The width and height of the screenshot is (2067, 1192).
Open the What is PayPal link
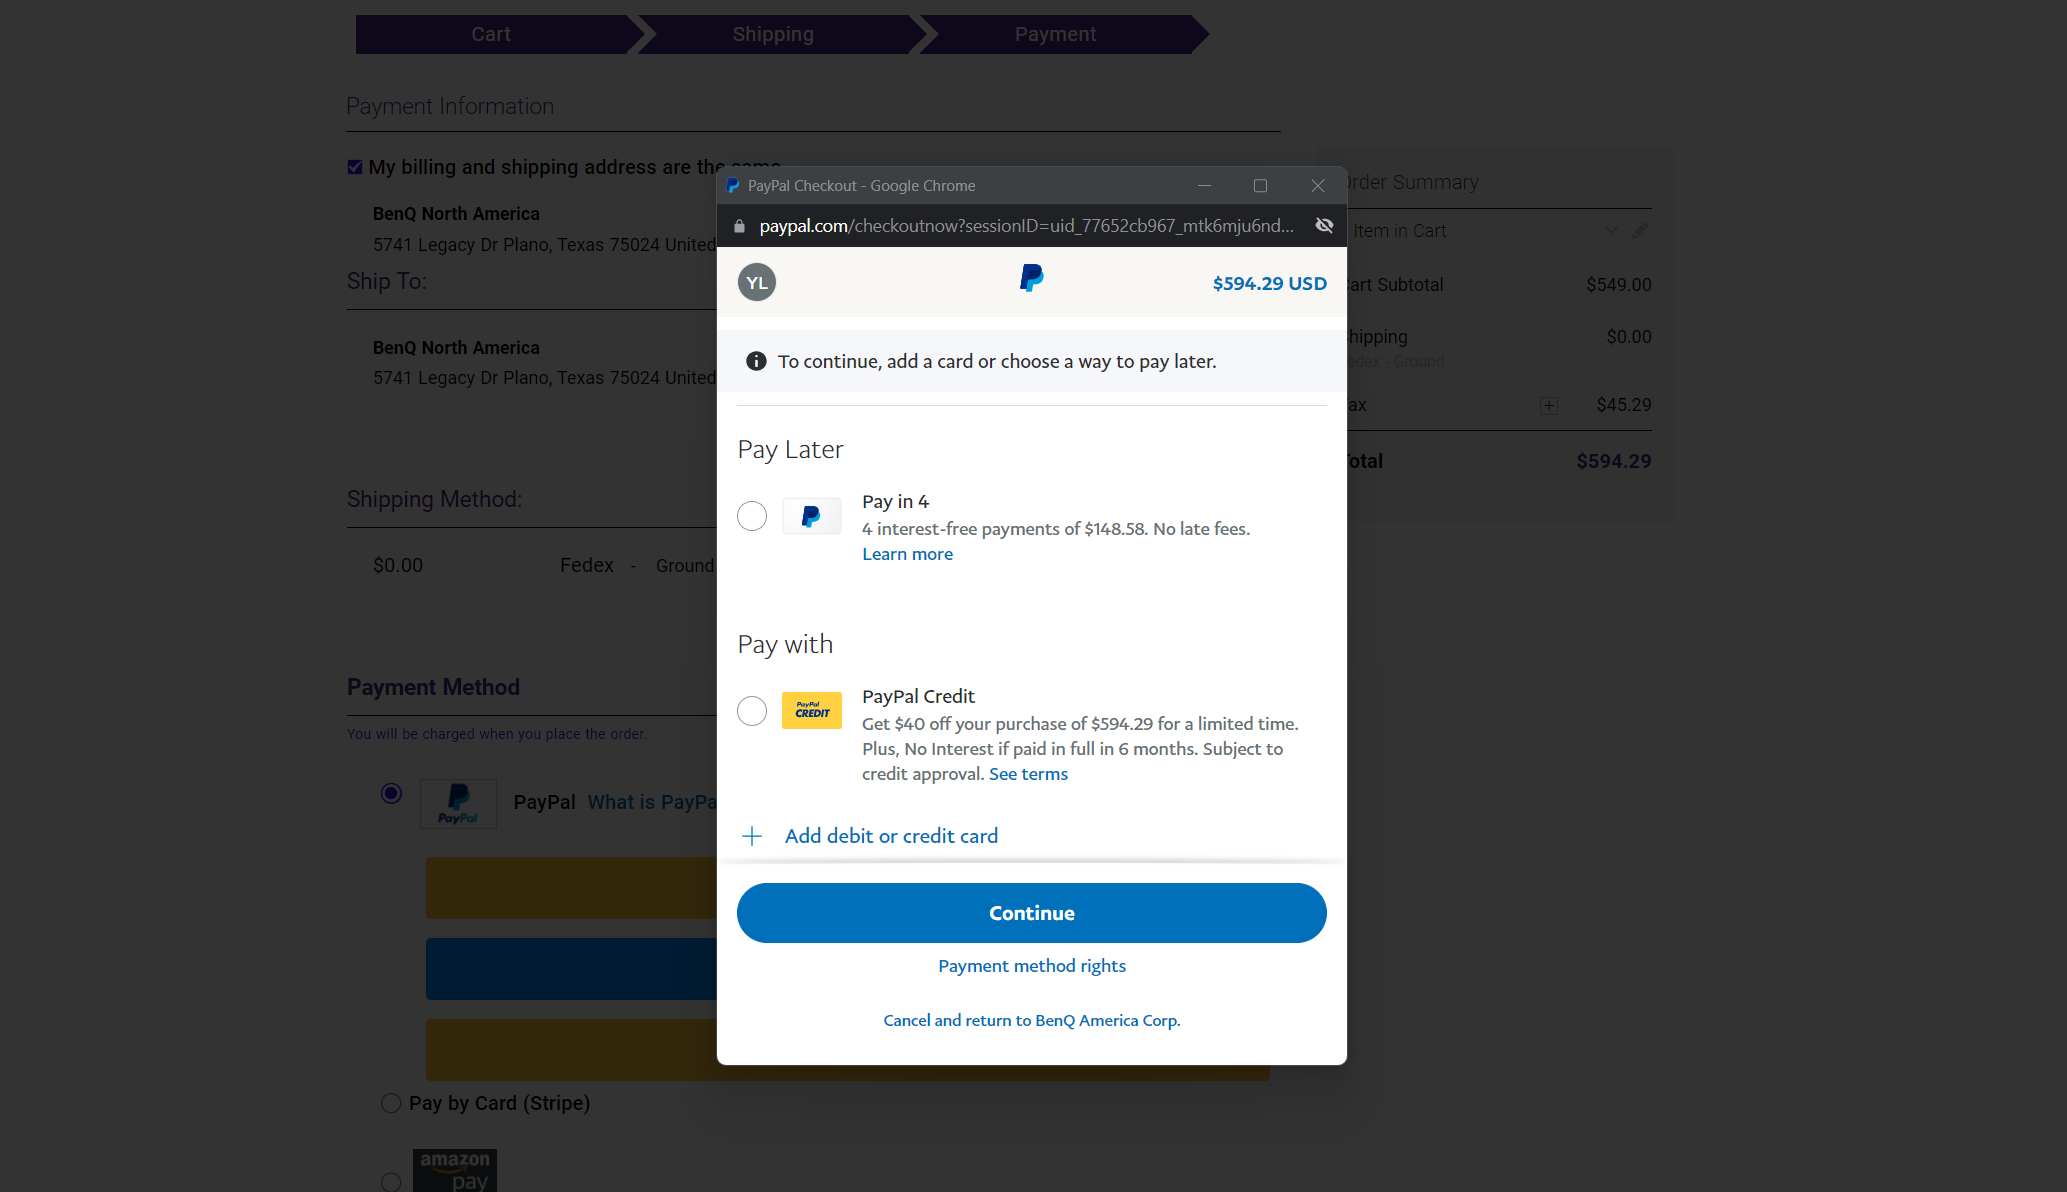point(652,803)
